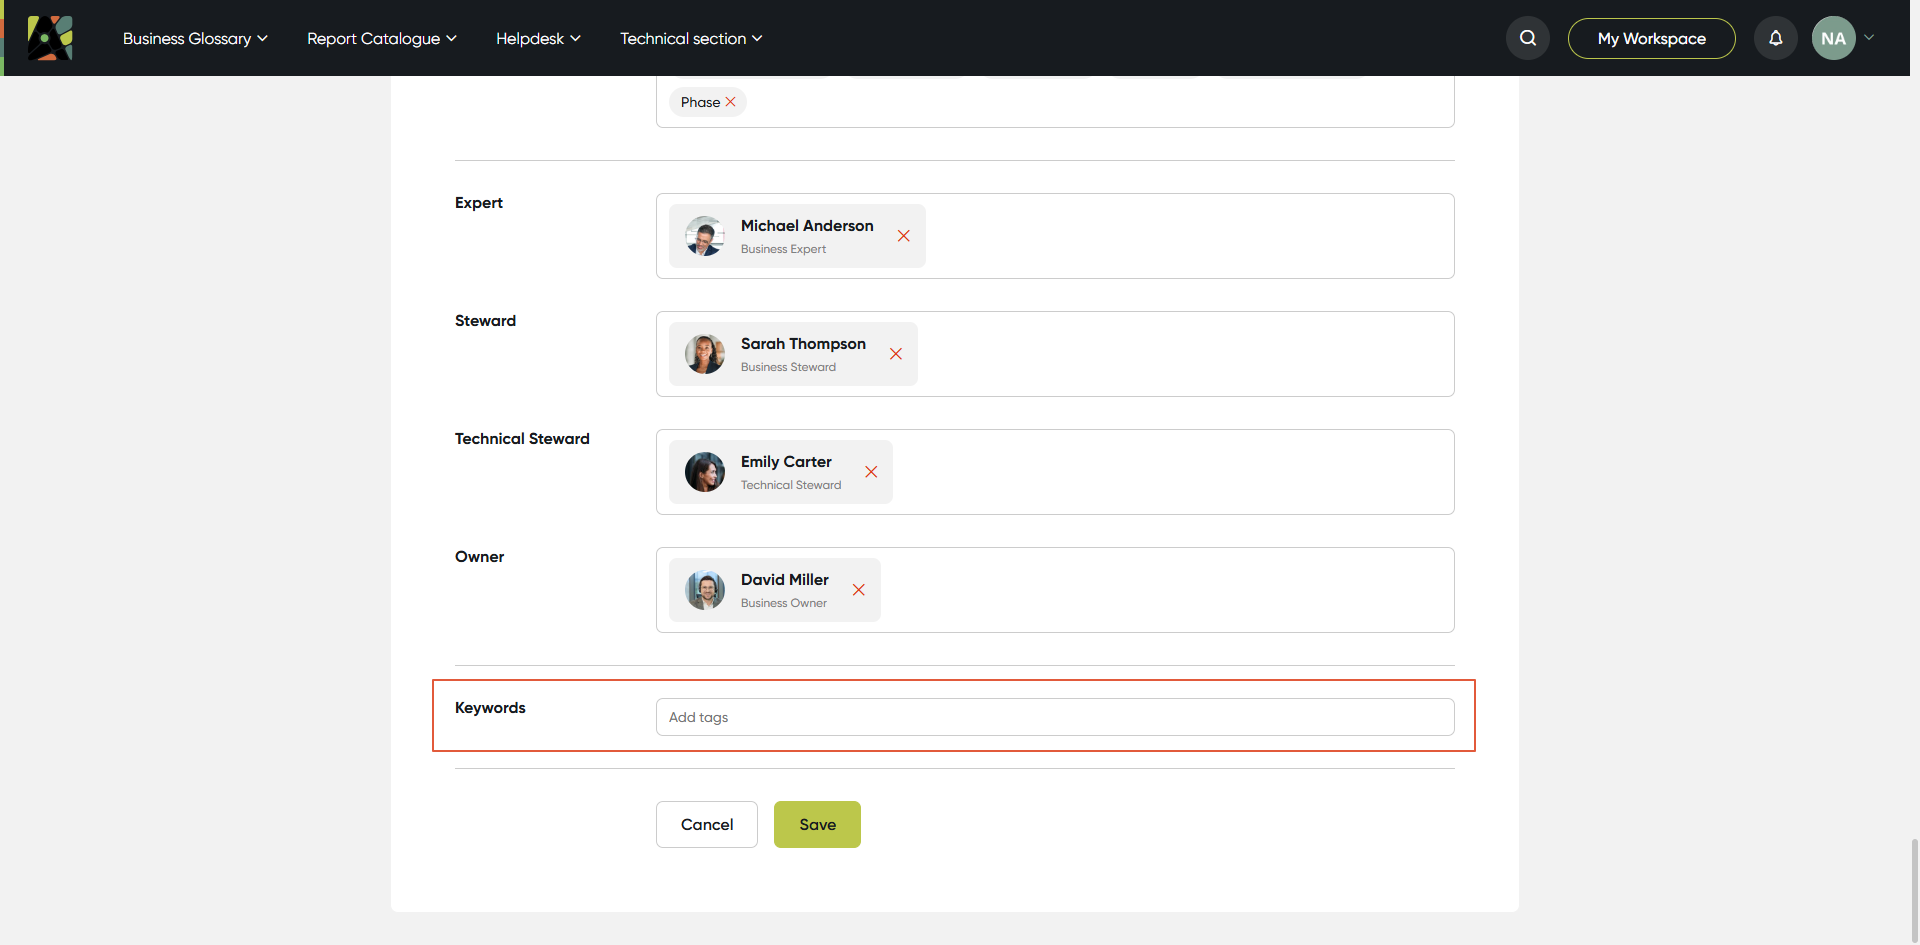The width and height of the screenshot is (1920, 945).
Task: Click the NA user avatar
Action: 1833,38
